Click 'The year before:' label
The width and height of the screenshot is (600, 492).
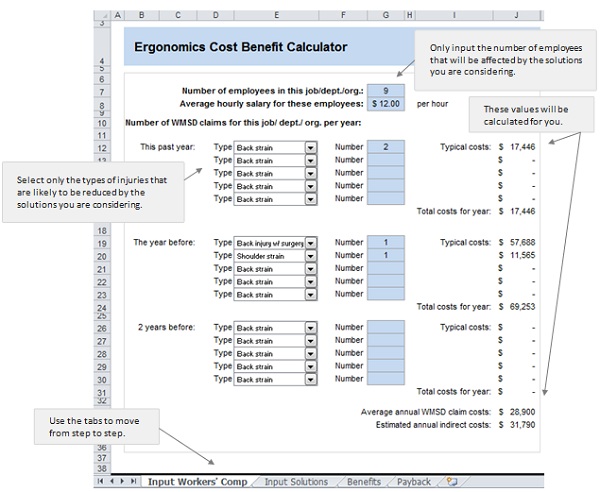(x=164, y=243)
